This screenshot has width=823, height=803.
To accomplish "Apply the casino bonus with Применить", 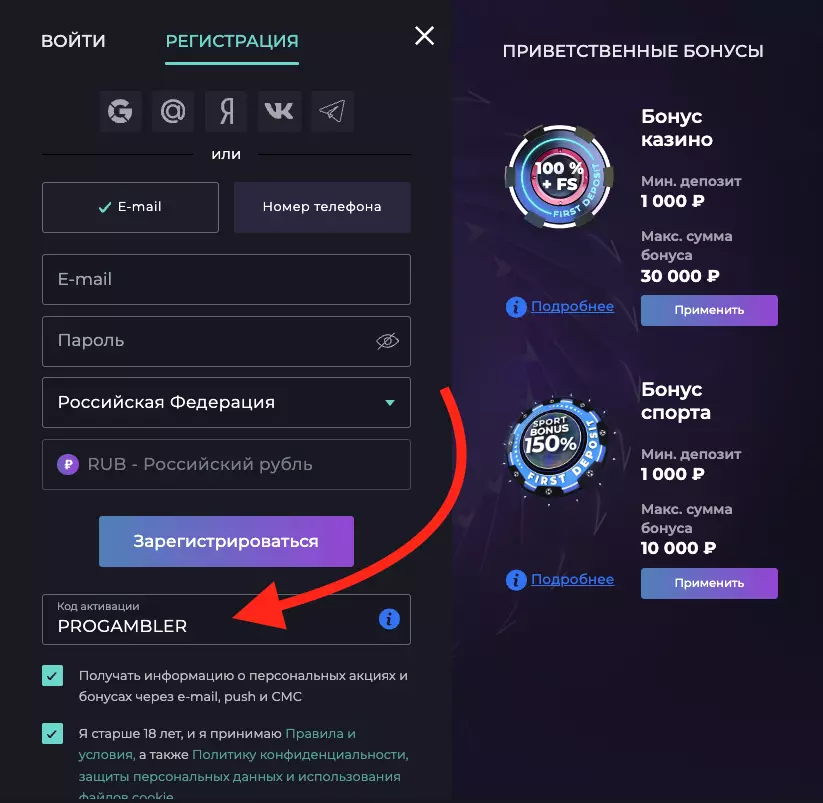I will point(709,310).
